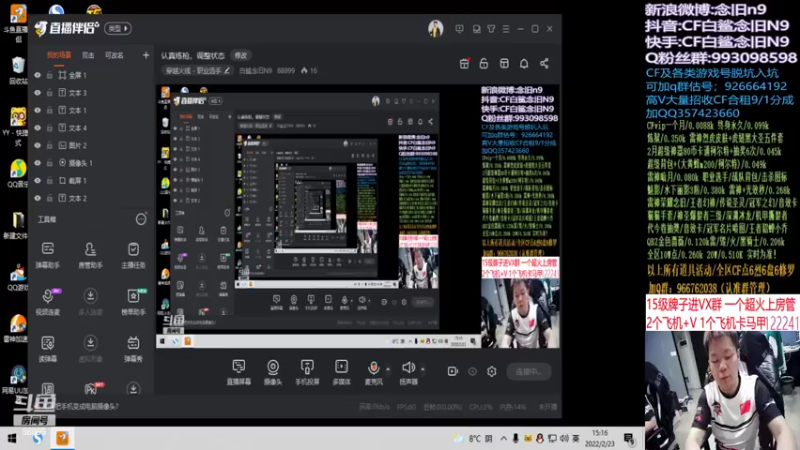
Task: Open weather widget showing 8°C
Action: pyautogui.click(x=474, y=438)
